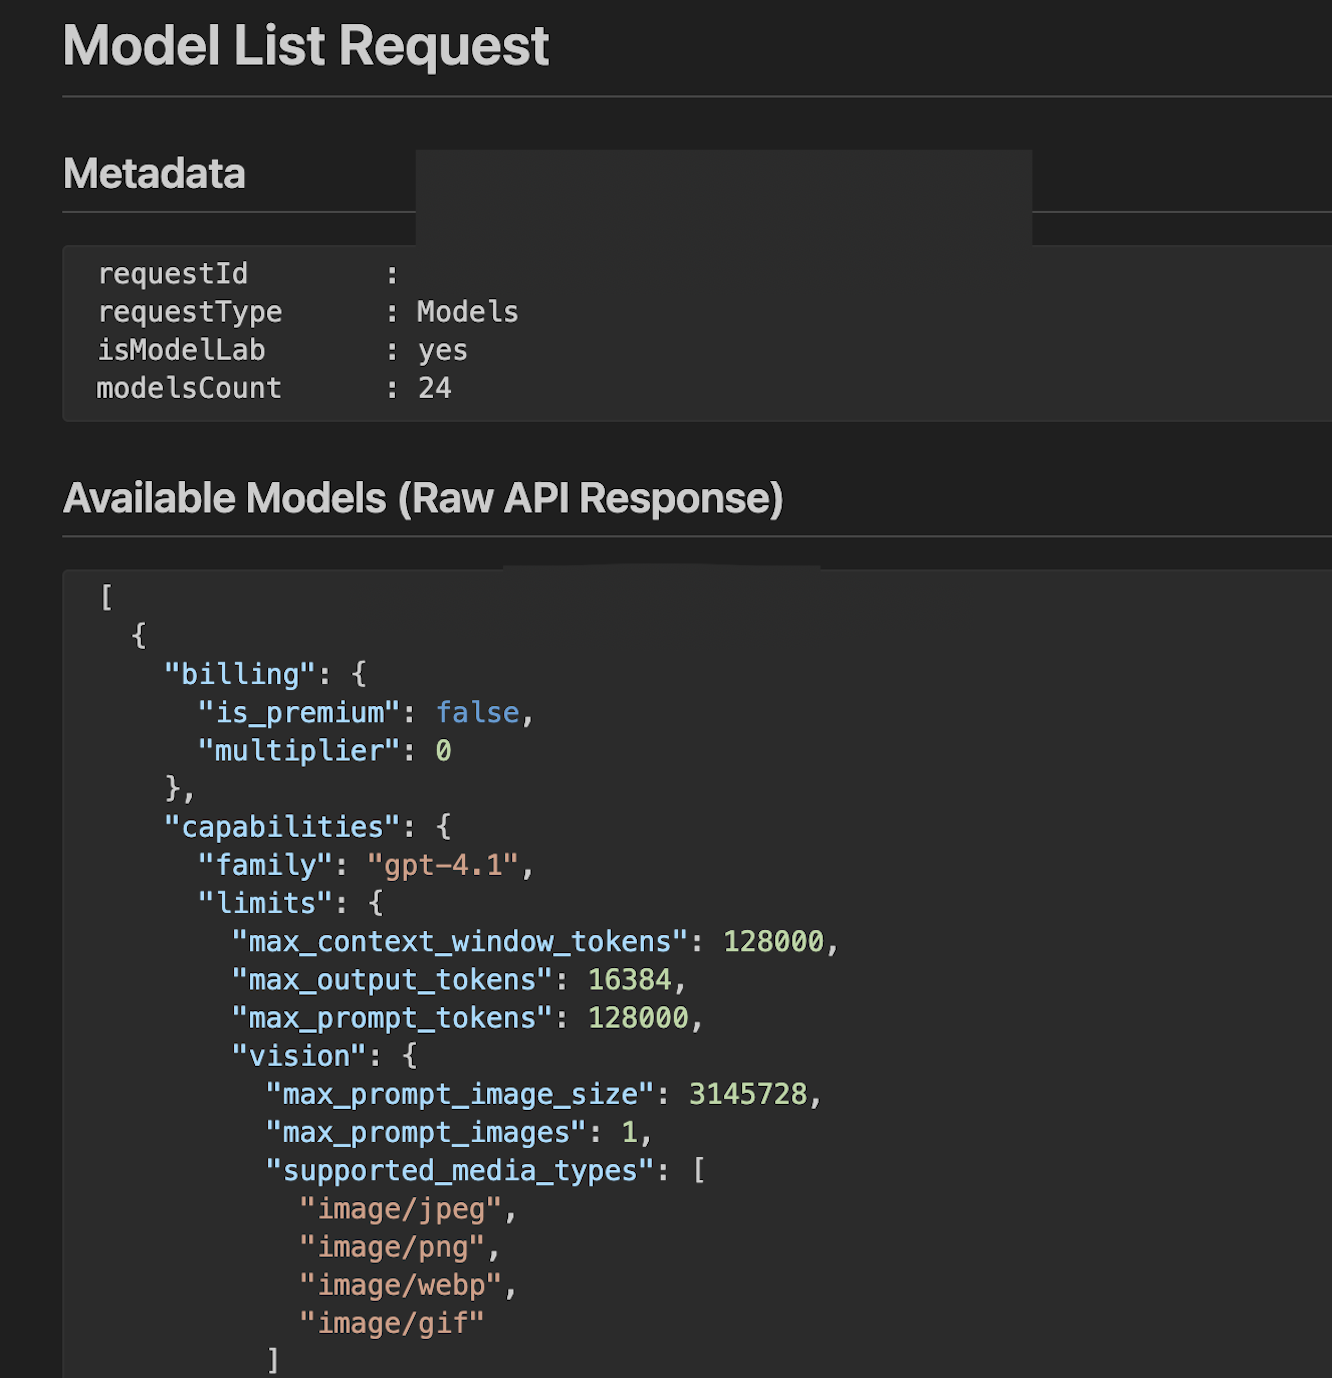Click the "max_prompt_tokens" key

392,1018
